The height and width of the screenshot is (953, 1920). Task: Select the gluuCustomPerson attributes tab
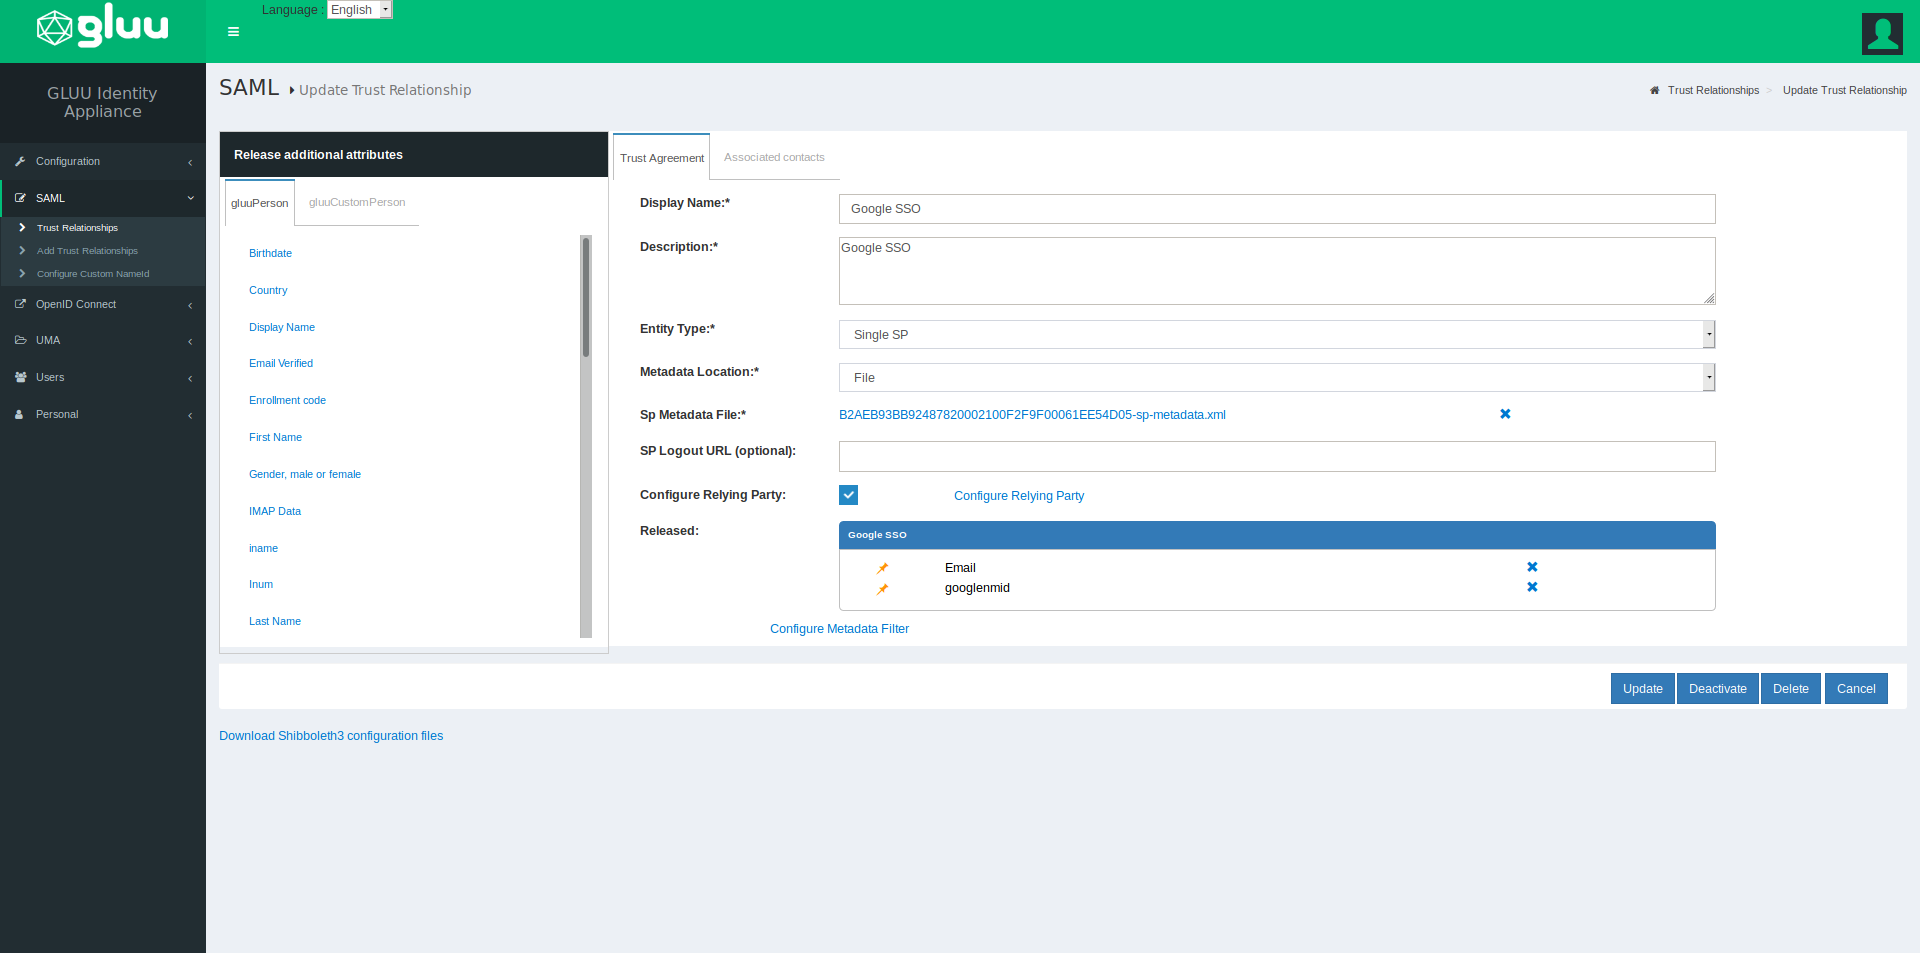357,202
